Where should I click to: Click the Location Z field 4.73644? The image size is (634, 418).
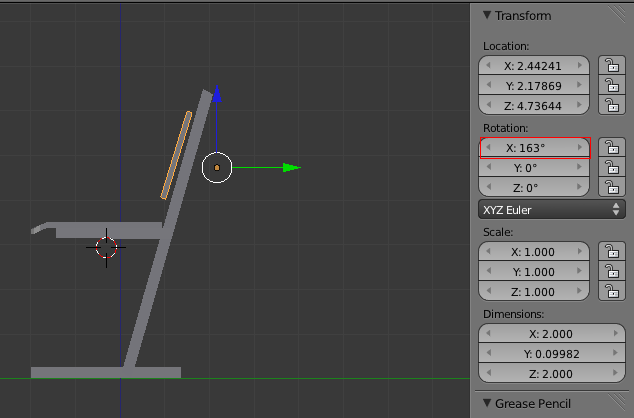(x=534, y=106)
